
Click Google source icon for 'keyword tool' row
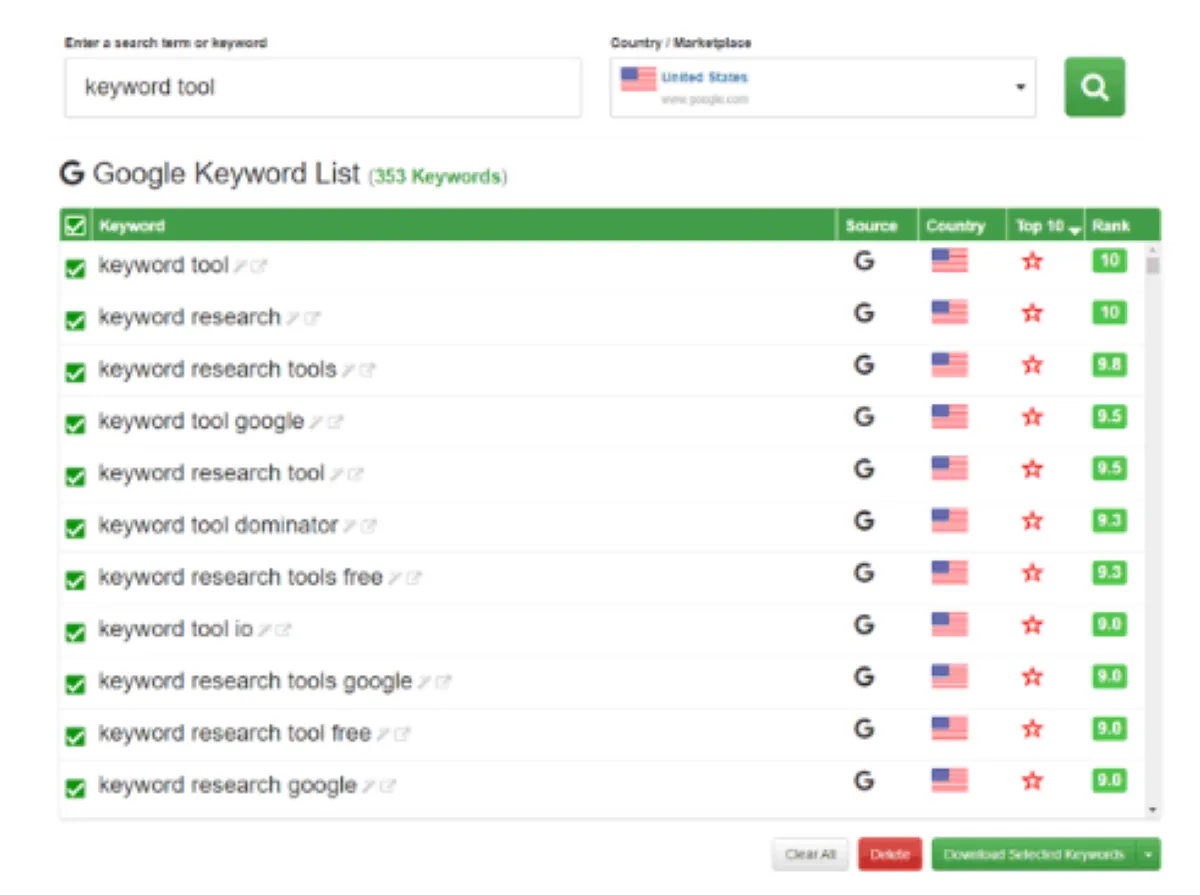coord(864,261)
